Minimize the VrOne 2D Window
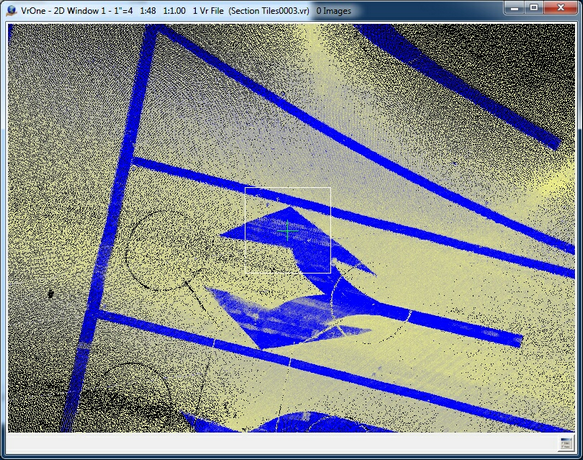The image size is (583, 460). point(515,8)
